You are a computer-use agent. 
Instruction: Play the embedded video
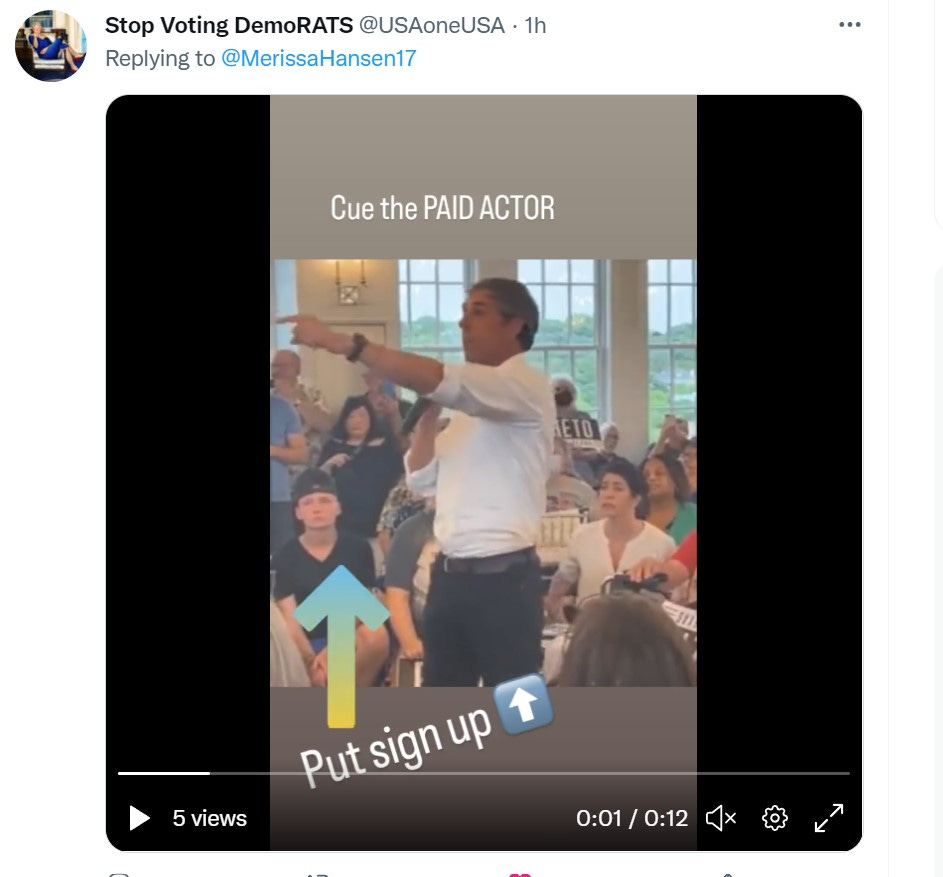tap(140, 818)
